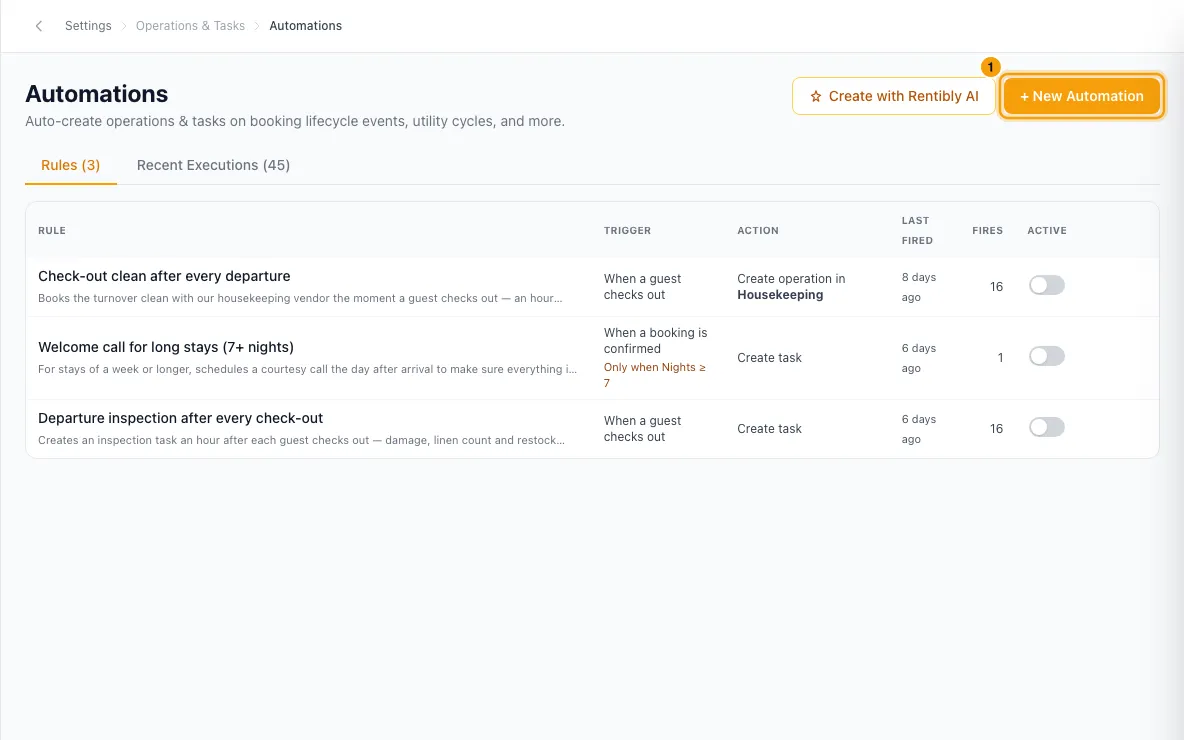Image resolution: width=1184 pixels, height=740 pixels.
Task: Click Create with Rentibly AI button
Action: coord(893,97)
